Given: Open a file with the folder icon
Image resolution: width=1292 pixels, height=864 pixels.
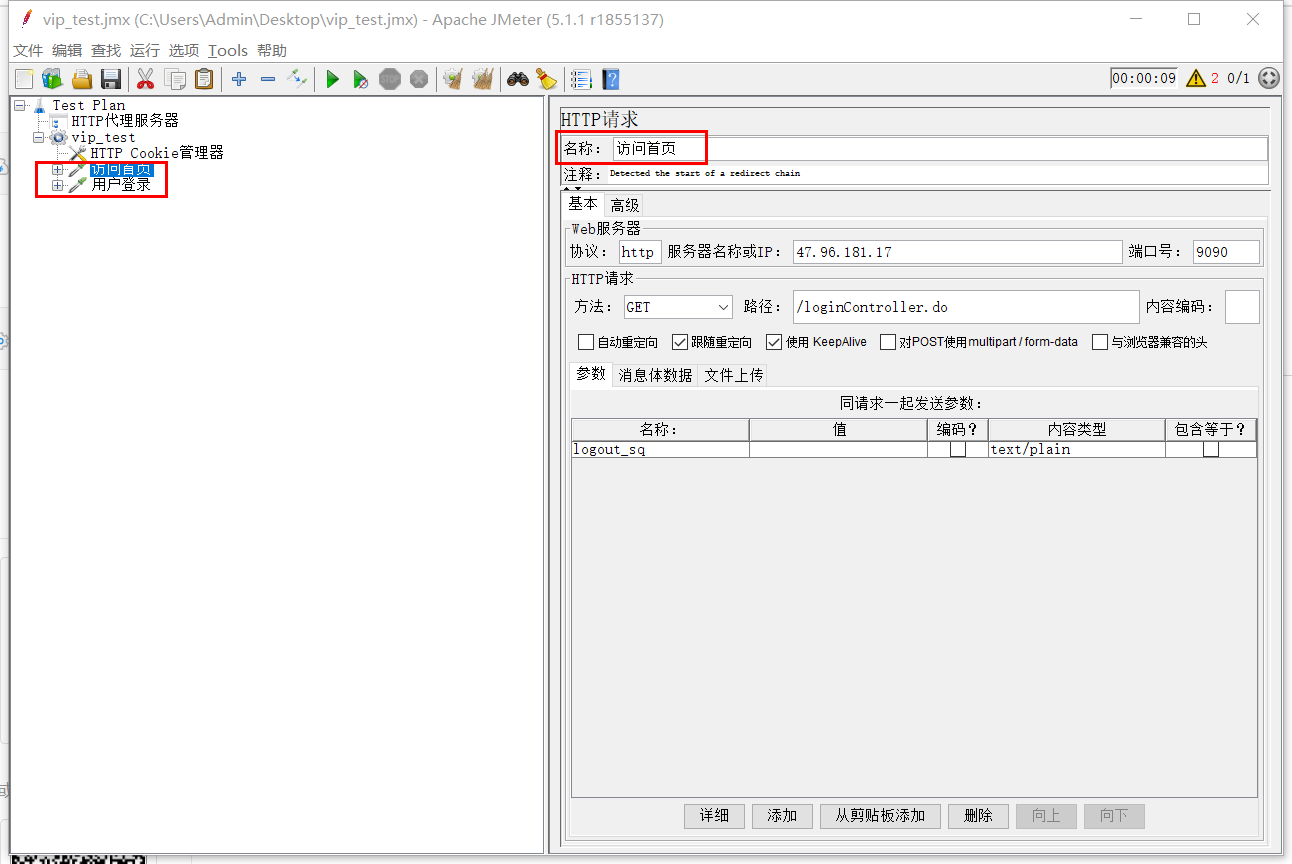Looking at the screenshot, I should tap(82, 79).
